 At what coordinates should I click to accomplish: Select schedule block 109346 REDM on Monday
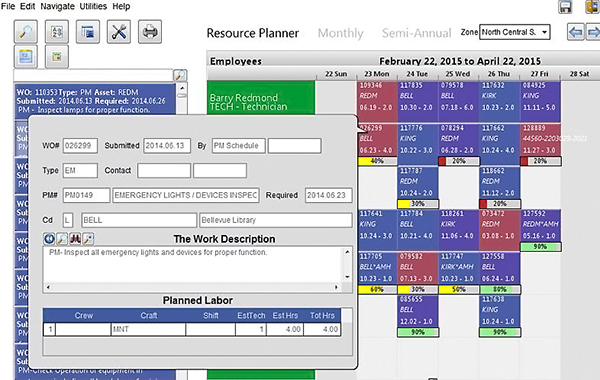tap(377, 100)
